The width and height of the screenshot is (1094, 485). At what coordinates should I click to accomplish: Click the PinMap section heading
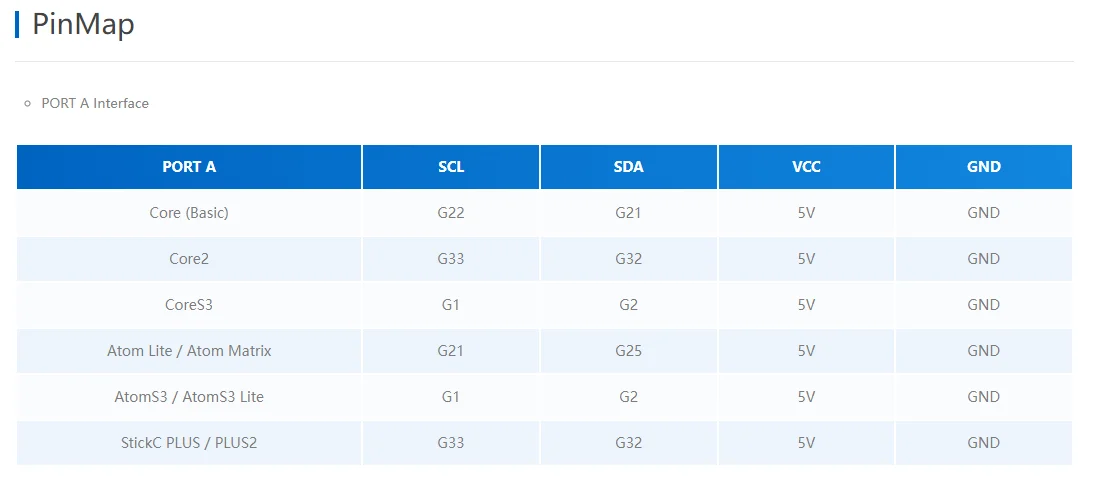pos(83,24)
